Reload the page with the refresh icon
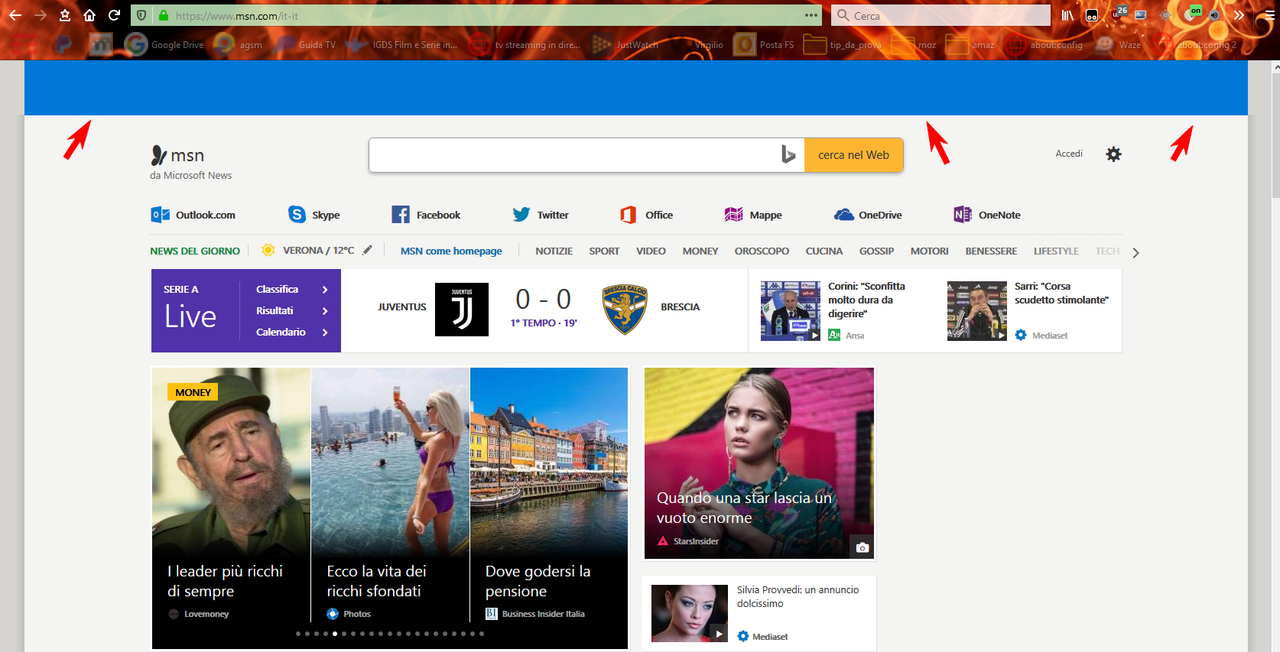The image size is (1280, 652). point(115,15)
